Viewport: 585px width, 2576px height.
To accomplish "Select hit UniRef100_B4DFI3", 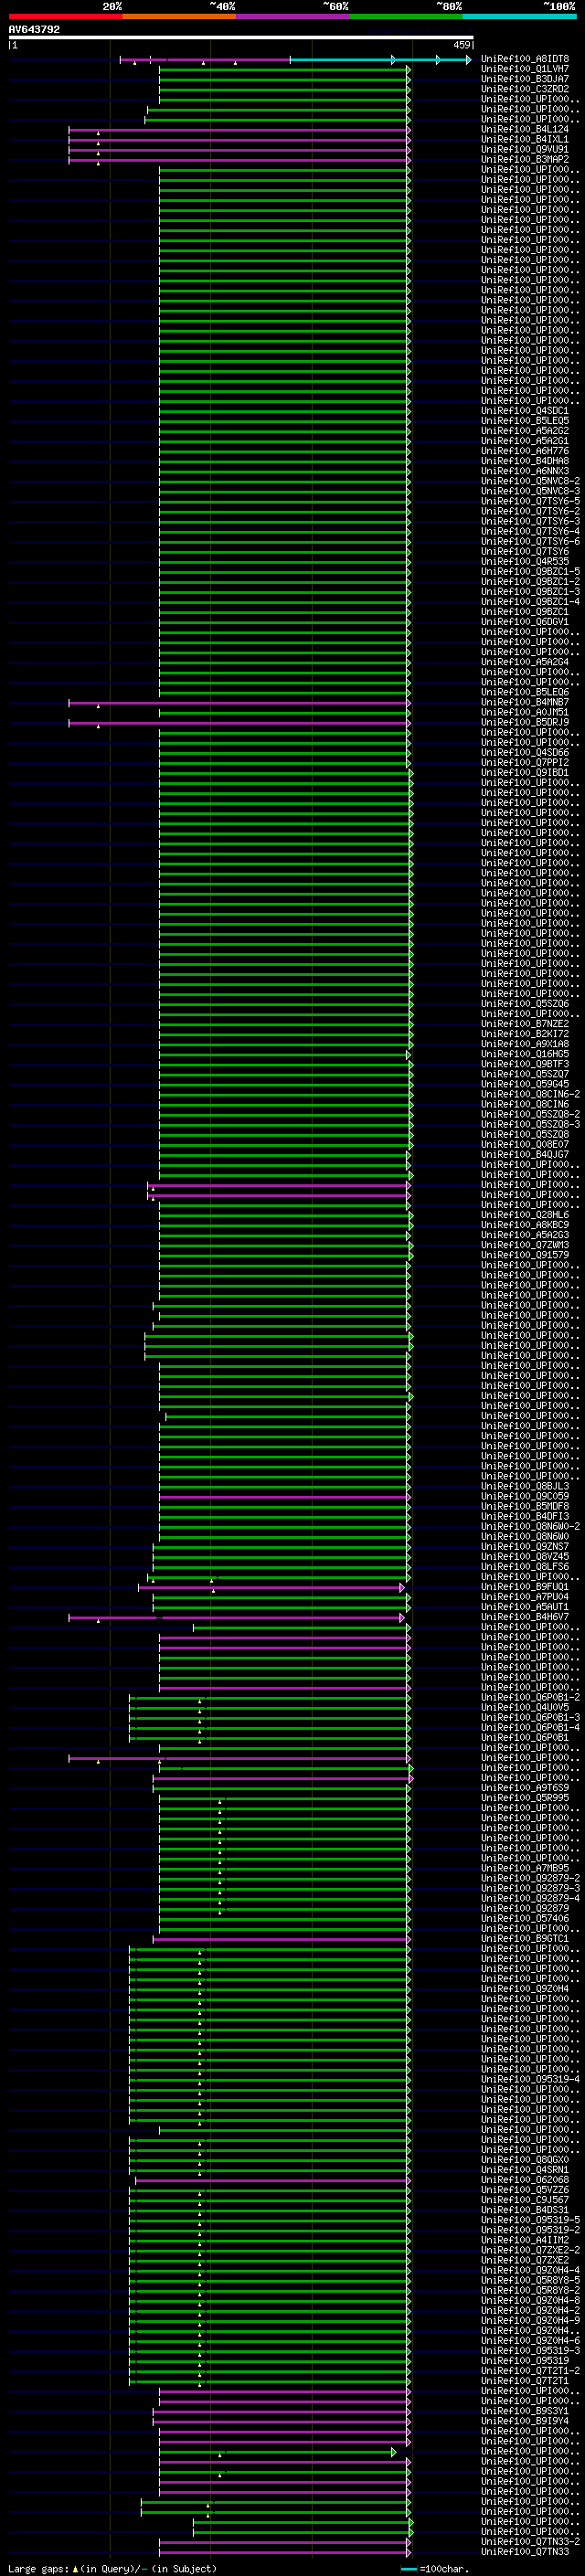I will (525, 1517).
